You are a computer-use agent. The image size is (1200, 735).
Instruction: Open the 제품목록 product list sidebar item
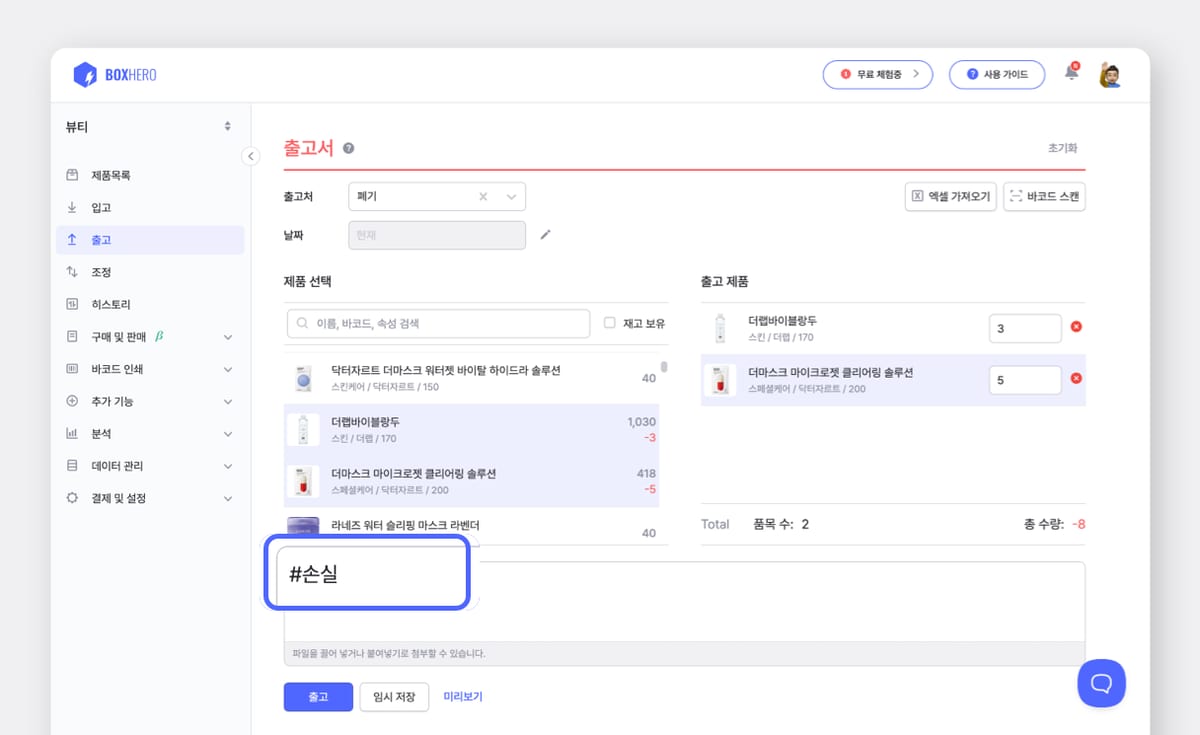110,174
